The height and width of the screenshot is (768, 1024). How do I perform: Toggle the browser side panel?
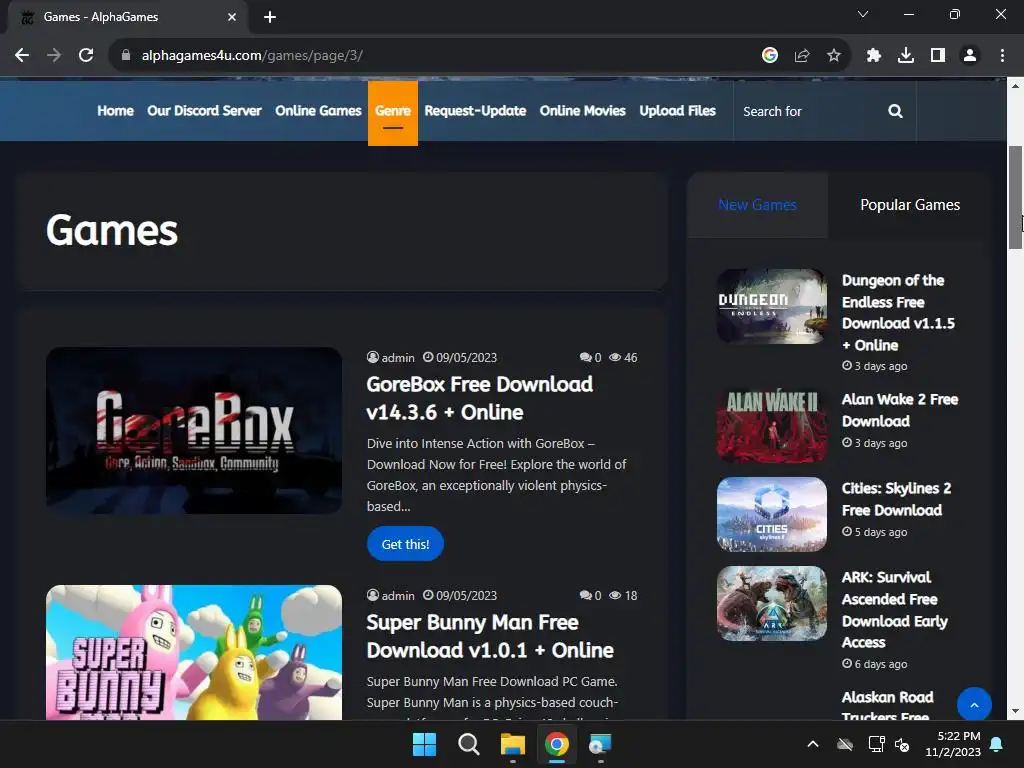click(938, 56)
